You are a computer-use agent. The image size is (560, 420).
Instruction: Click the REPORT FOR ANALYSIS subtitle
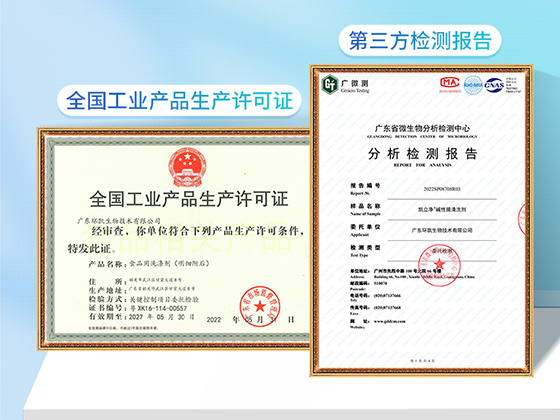coord(422,165)
